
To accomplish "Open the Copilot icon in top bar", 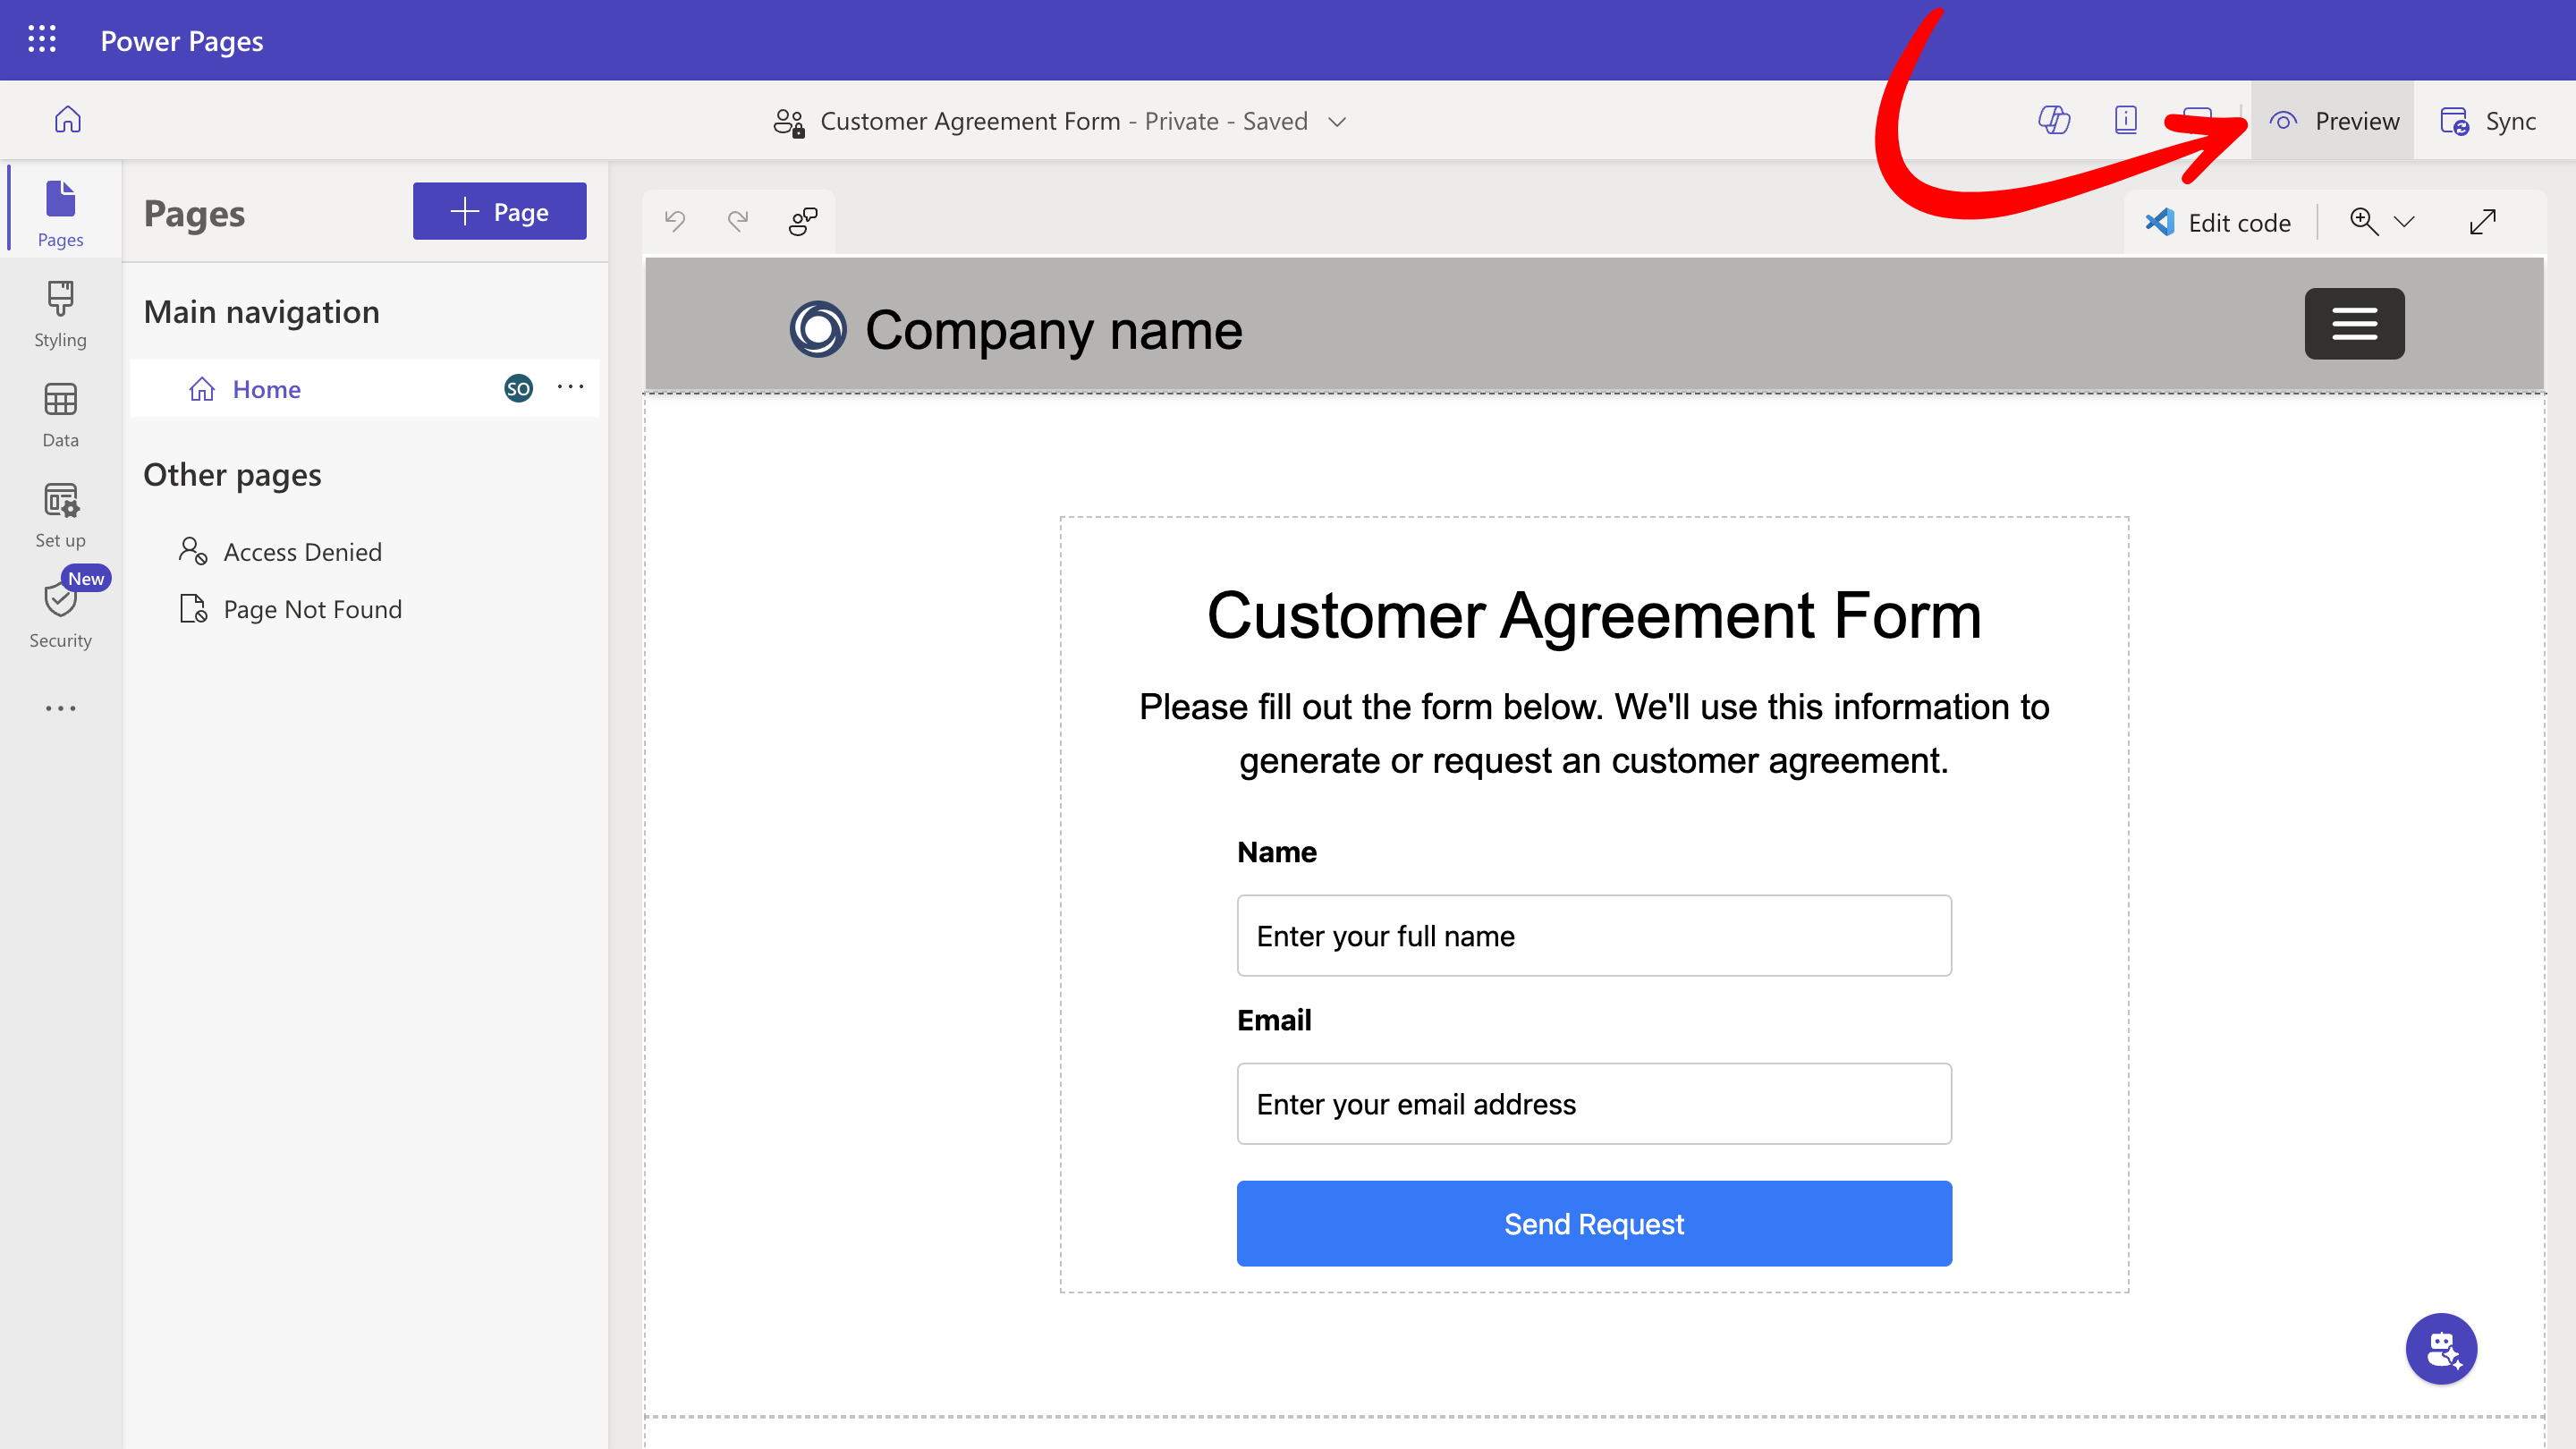I will (2054, 120).
